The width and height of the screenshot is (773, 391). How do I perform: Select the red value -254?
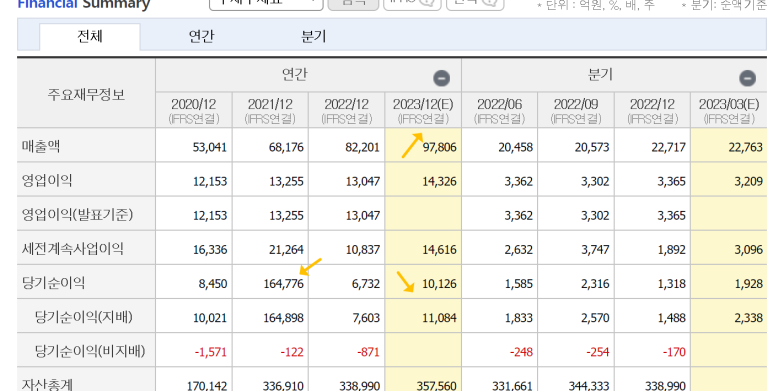[x=597, y=353]
